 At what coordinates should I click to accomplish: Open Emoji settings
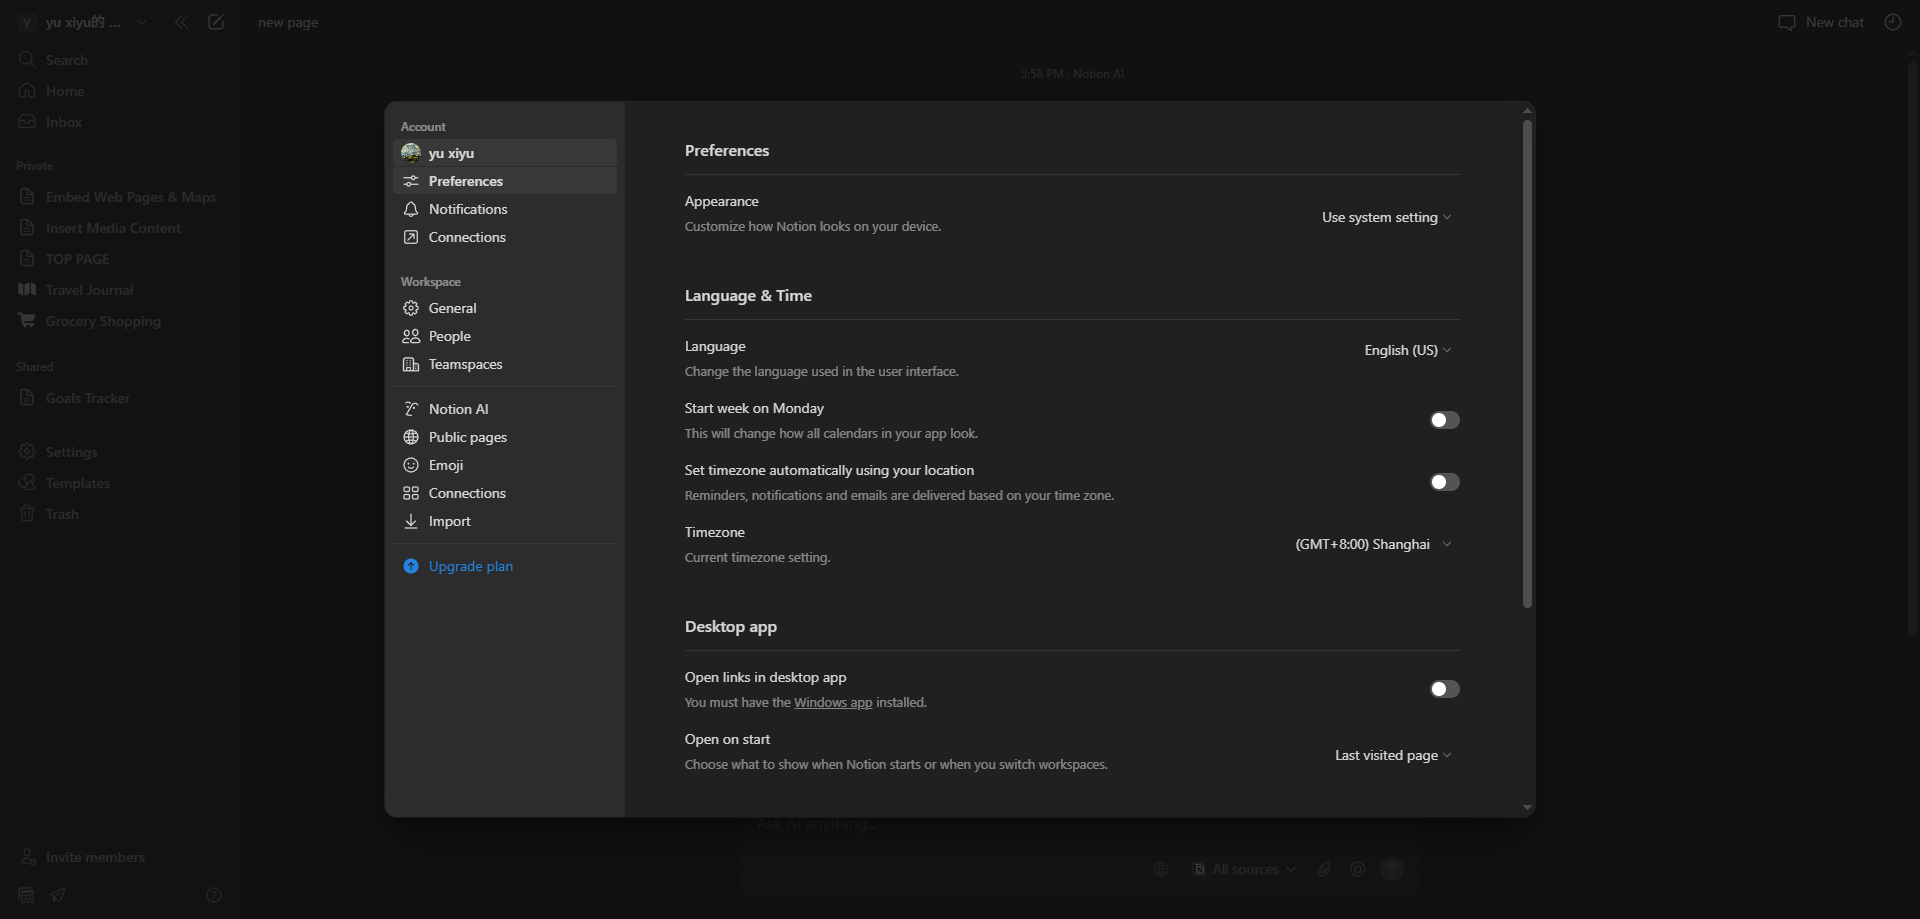[x=505, y=465]
